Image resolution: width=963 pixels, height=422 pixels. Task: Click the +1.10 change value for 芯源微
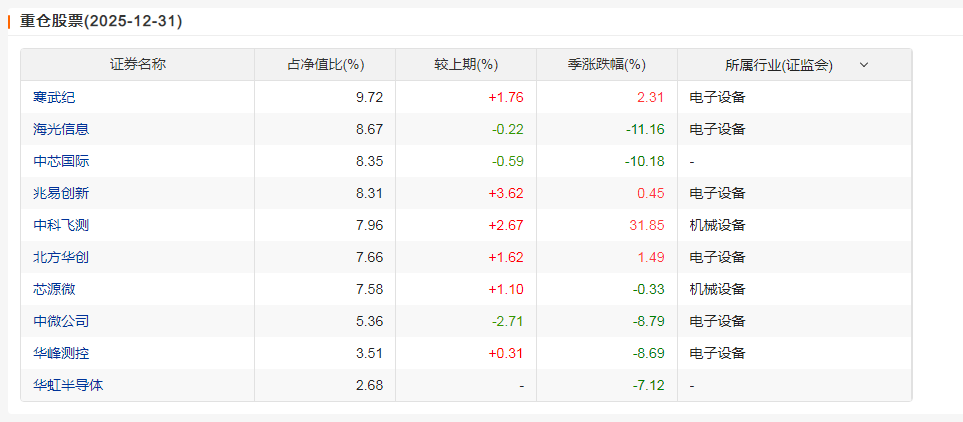click(506, 289)
